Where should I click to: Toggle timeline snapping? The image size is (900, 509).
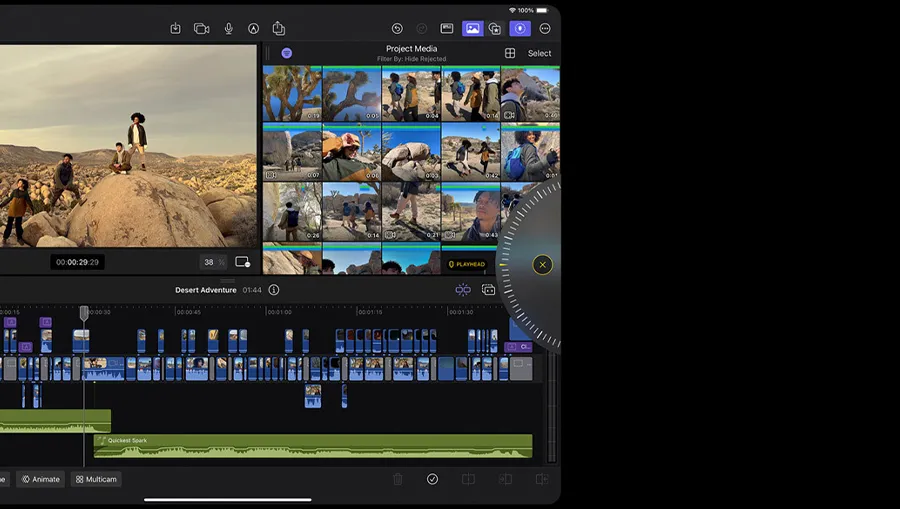click(462, 290)
